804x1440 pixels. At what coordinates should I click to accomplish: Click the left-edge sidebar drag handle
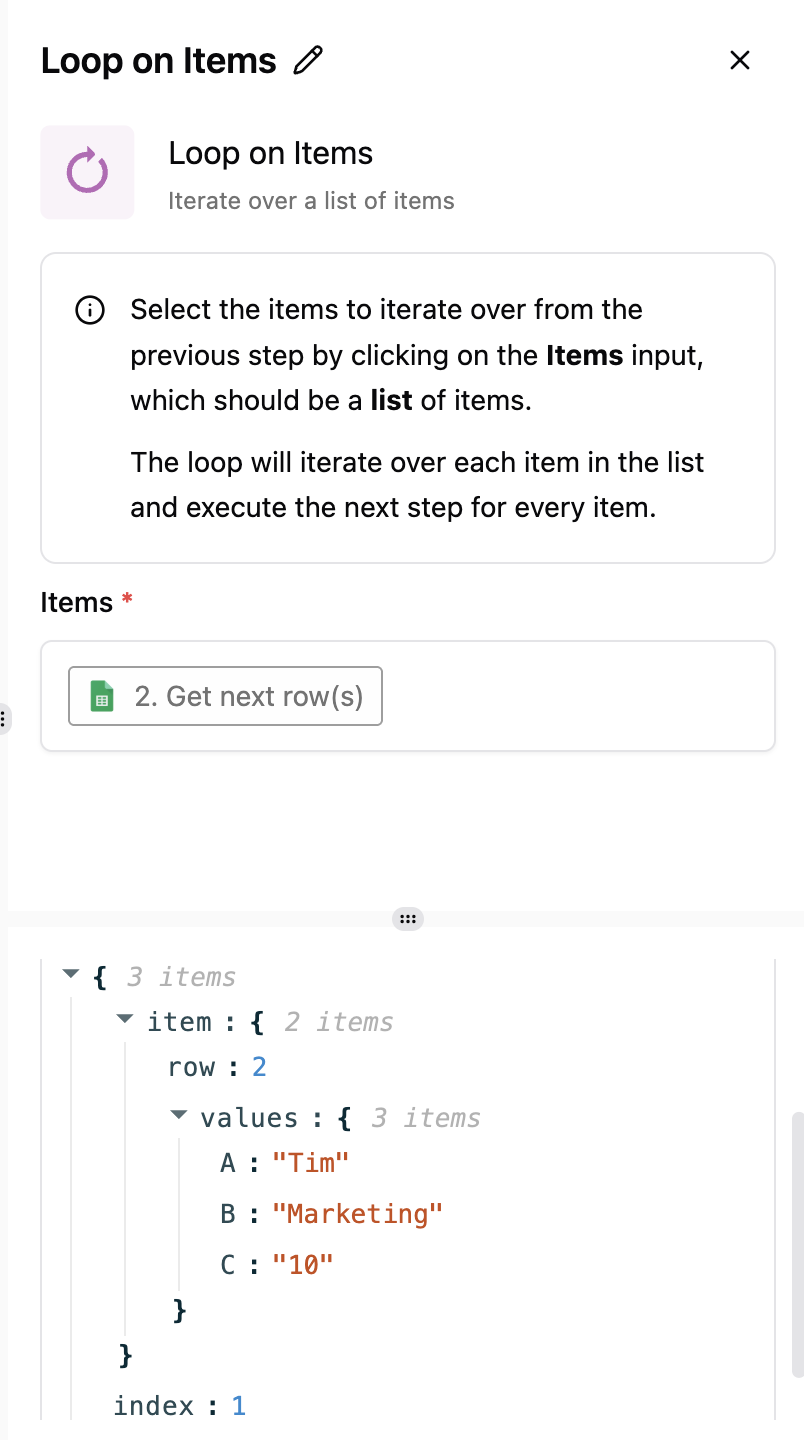[3, 717]
